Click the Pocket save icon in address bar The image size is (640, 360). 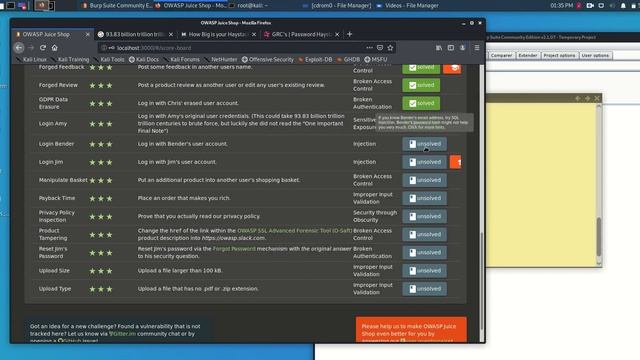coord(380,48)
